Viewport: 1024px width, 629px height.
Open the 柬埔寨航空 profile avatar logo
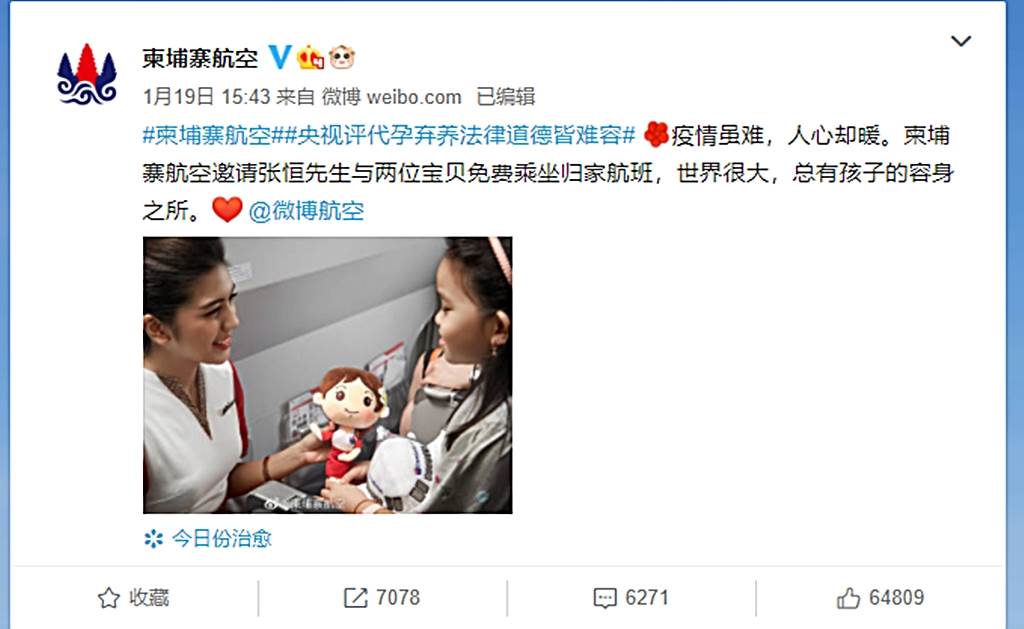87,73
